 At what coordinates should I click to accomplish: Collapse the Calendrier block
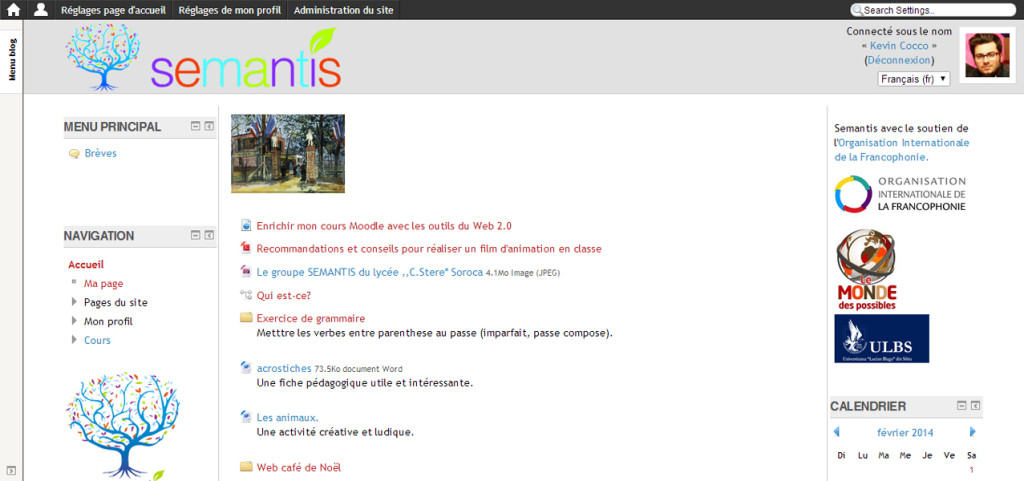[x=961, y=405]
